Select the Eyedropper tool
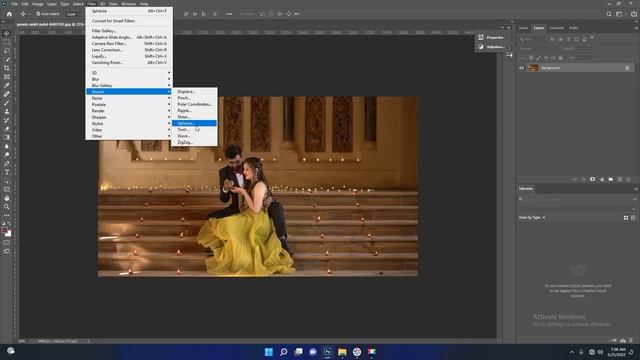 point(7,85)
